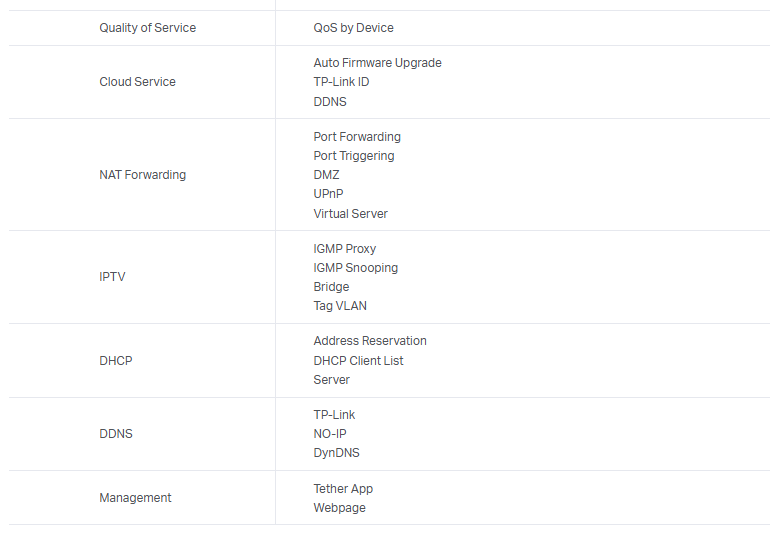Viewport: 779px width, 536px height.
Task: Click the IGMP Proxy entry
Action: click(x=344, y=249)
